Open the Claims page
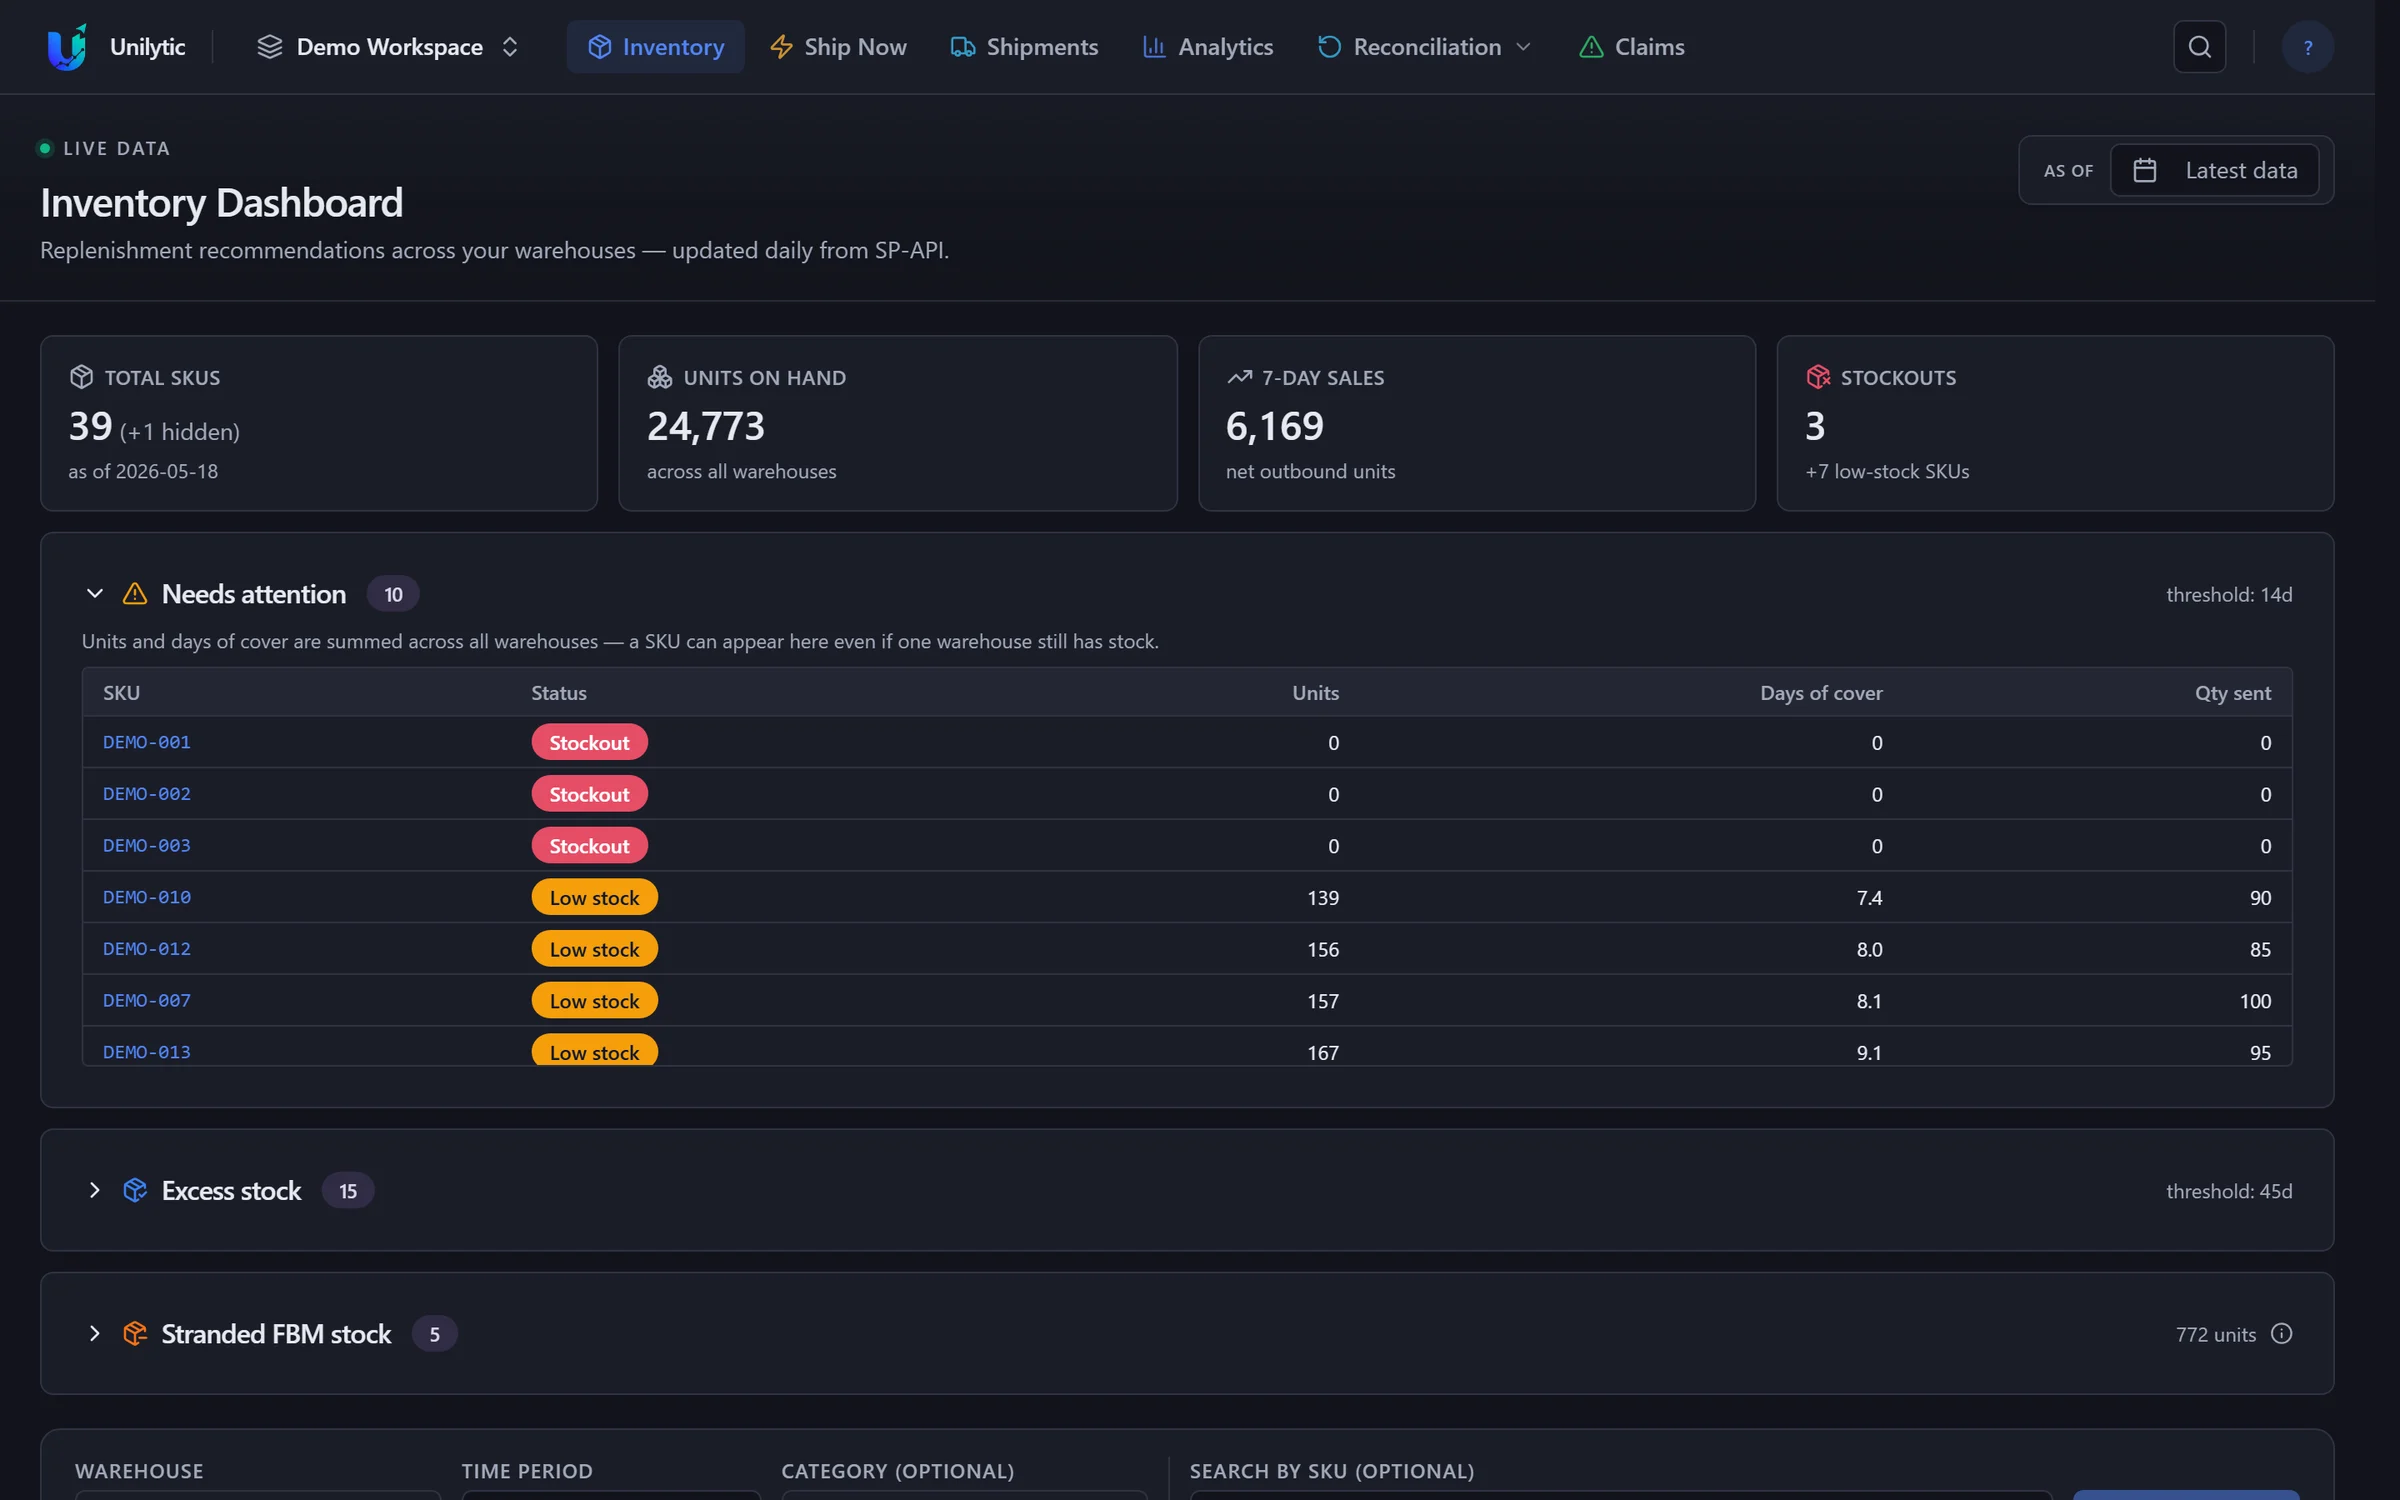The image size is (2400, 1500). click(x=1631, y=47)
